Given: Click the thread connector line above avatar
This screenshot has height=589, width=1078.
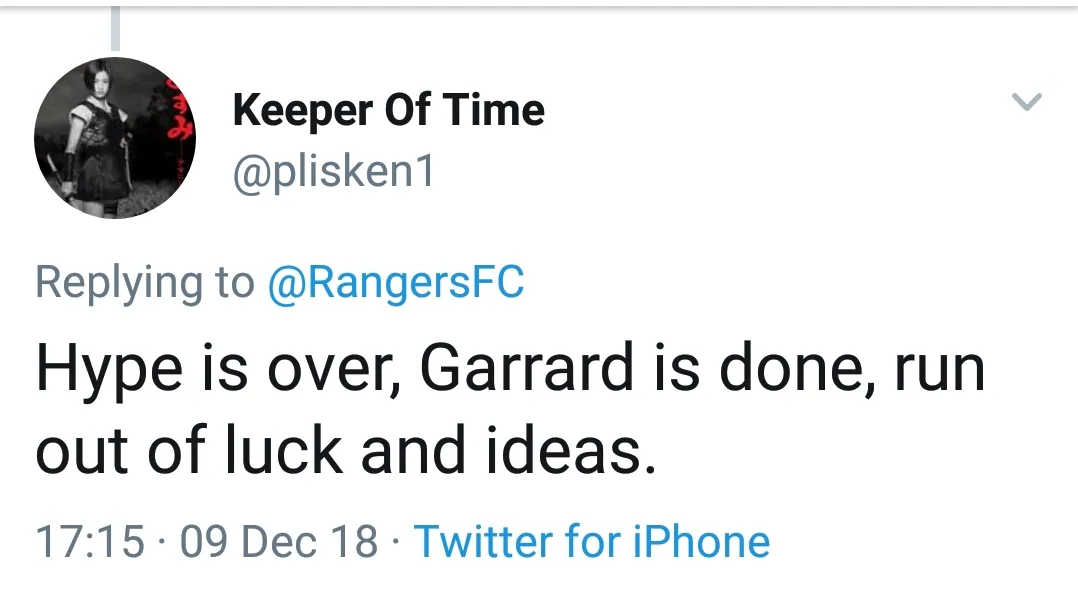Looking at the screenshot, I should [115, 28].
